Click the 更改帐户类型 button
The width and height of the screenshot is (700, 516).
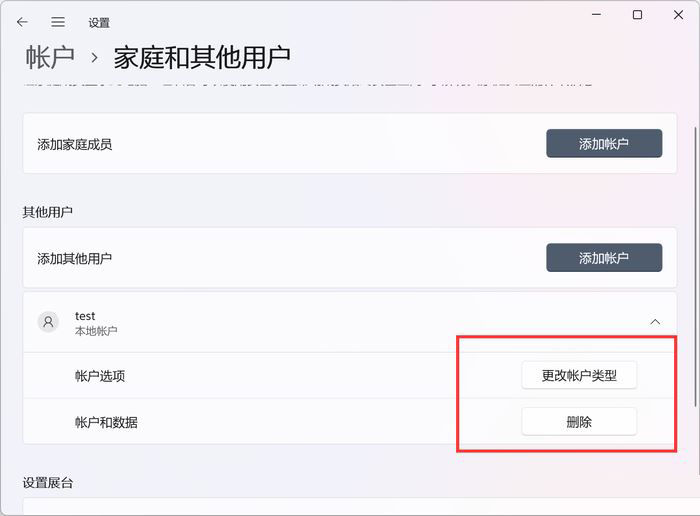pos(579,376)
